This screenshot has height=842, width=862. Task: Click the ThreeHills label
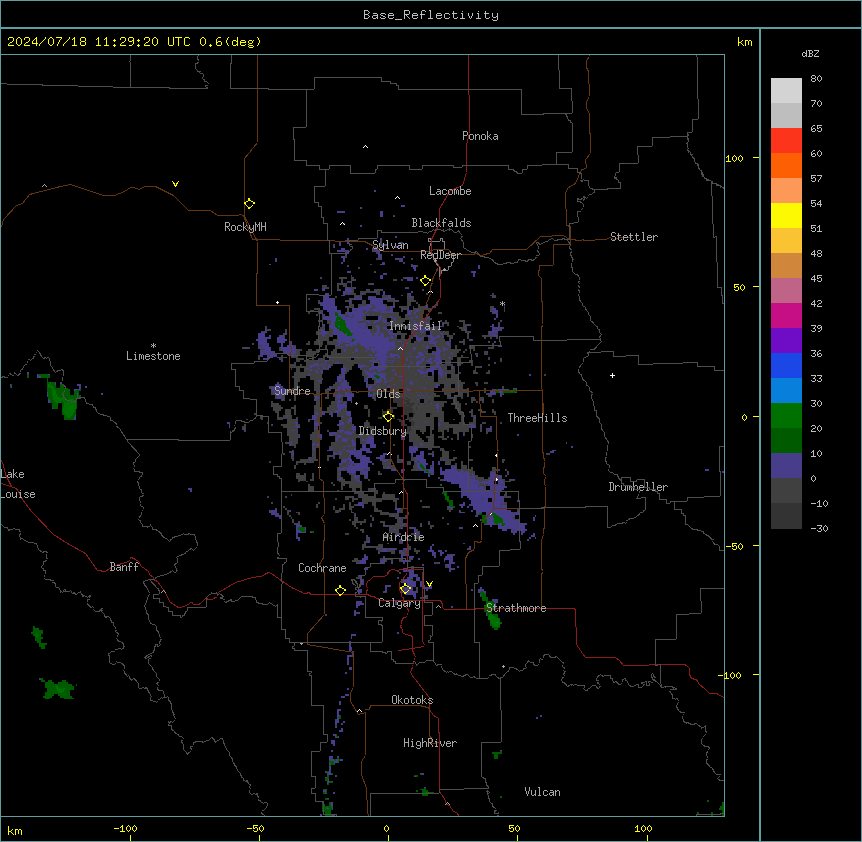(537, 418)
